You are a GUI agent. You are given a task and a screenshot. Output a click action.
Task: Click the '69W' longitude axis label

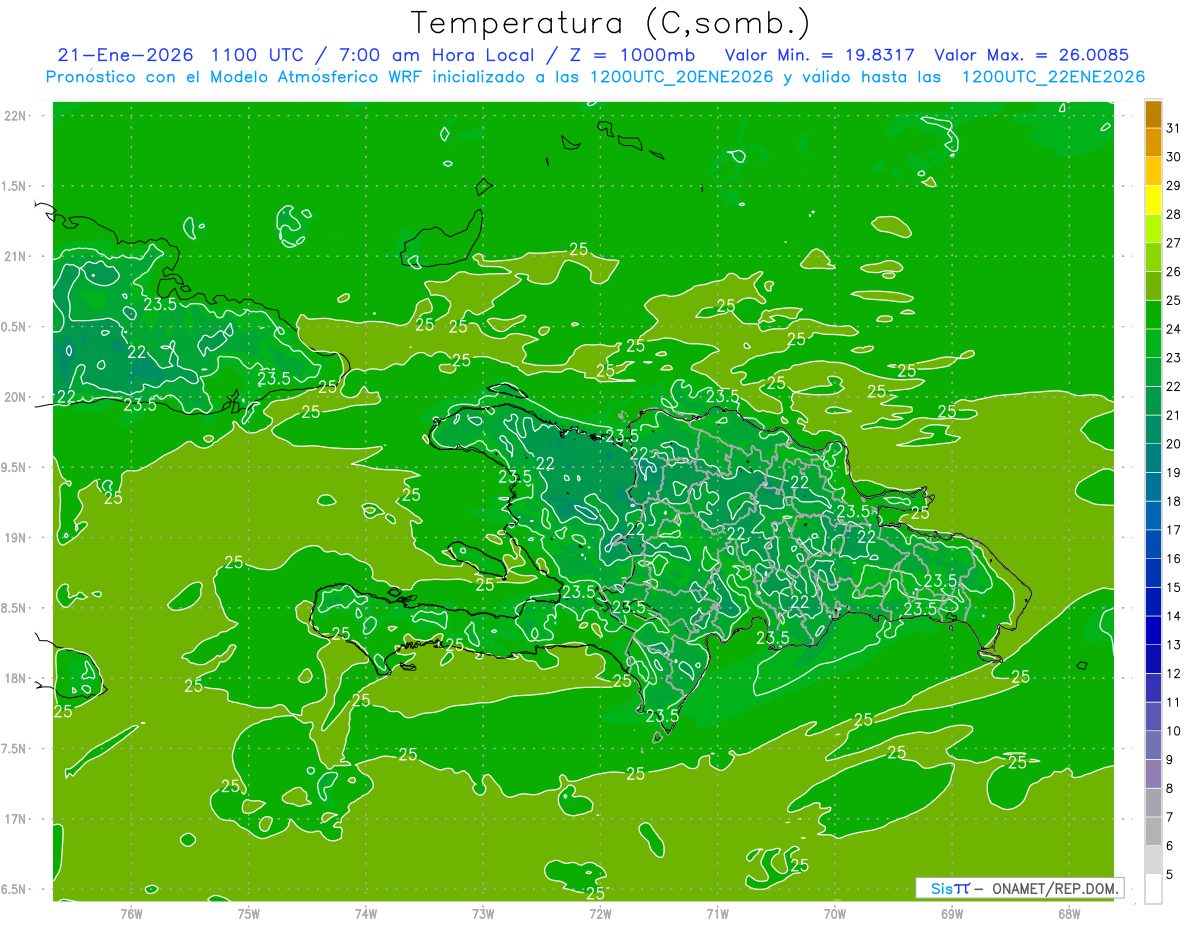[952, 913]
